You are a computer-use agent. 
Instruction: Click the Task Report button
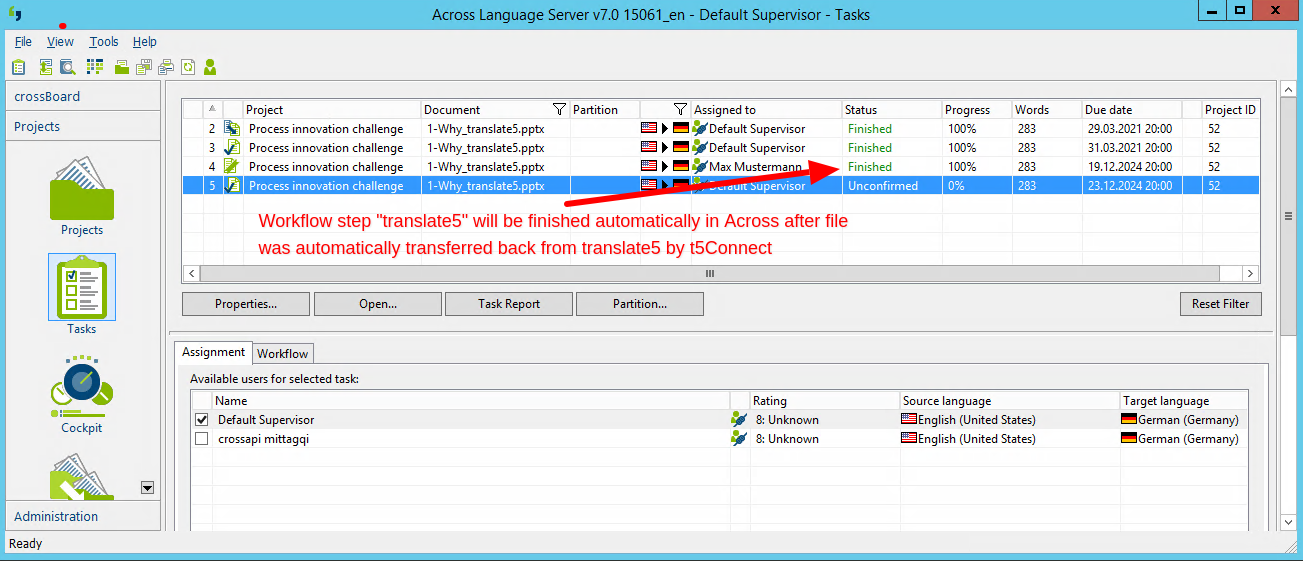coord(509,304)
